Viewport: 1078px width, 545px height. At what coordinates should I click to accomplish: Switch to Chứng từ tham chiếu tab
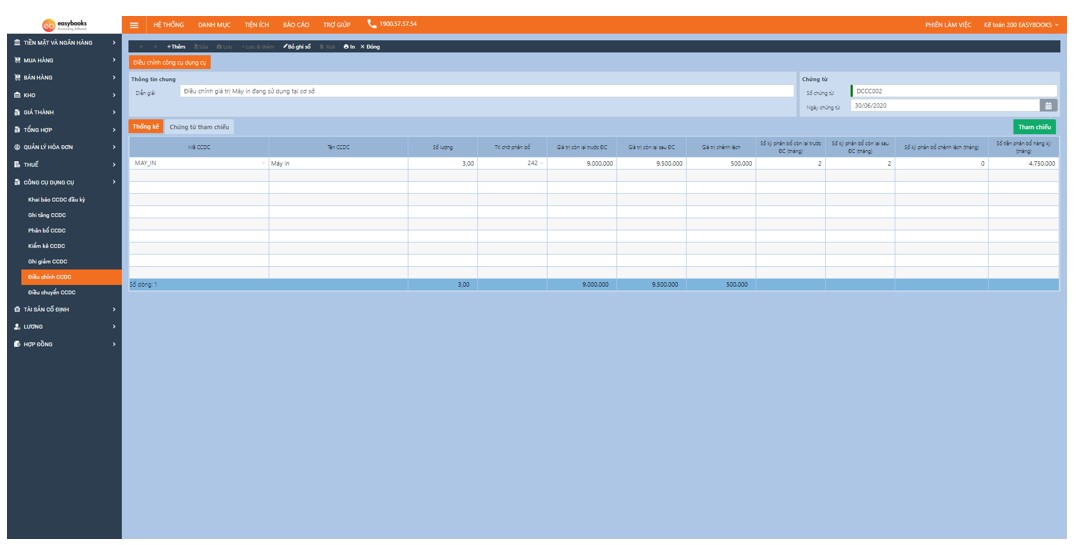point(199,126)
